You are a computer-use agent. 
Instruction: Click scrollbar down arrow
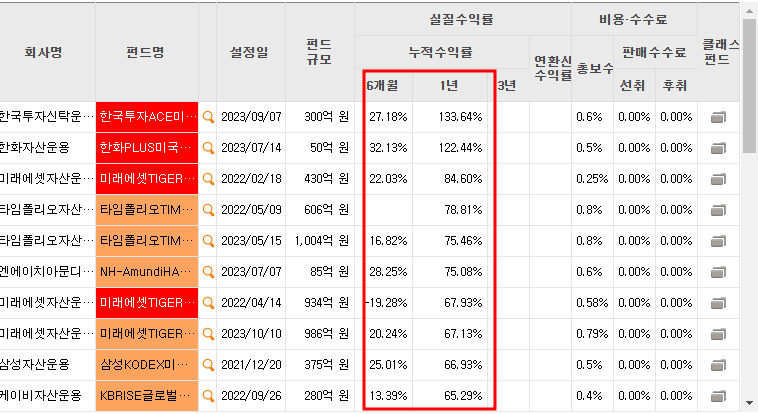coord(749,403)
